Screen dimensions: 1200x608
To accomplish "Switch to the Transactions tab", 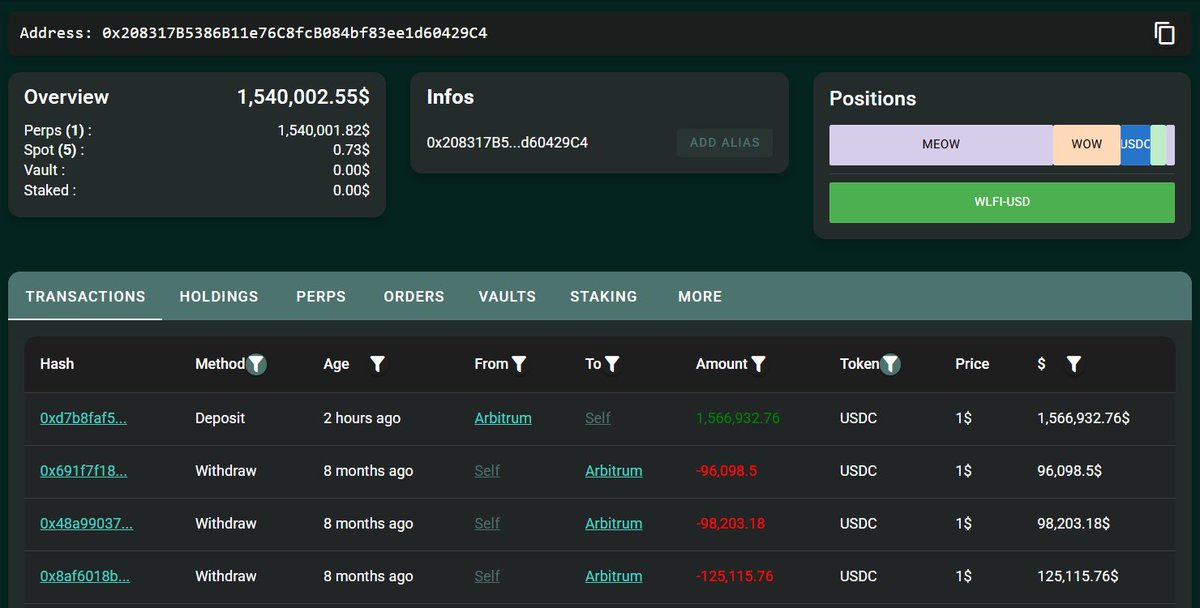I will click(x=85, y=297).
